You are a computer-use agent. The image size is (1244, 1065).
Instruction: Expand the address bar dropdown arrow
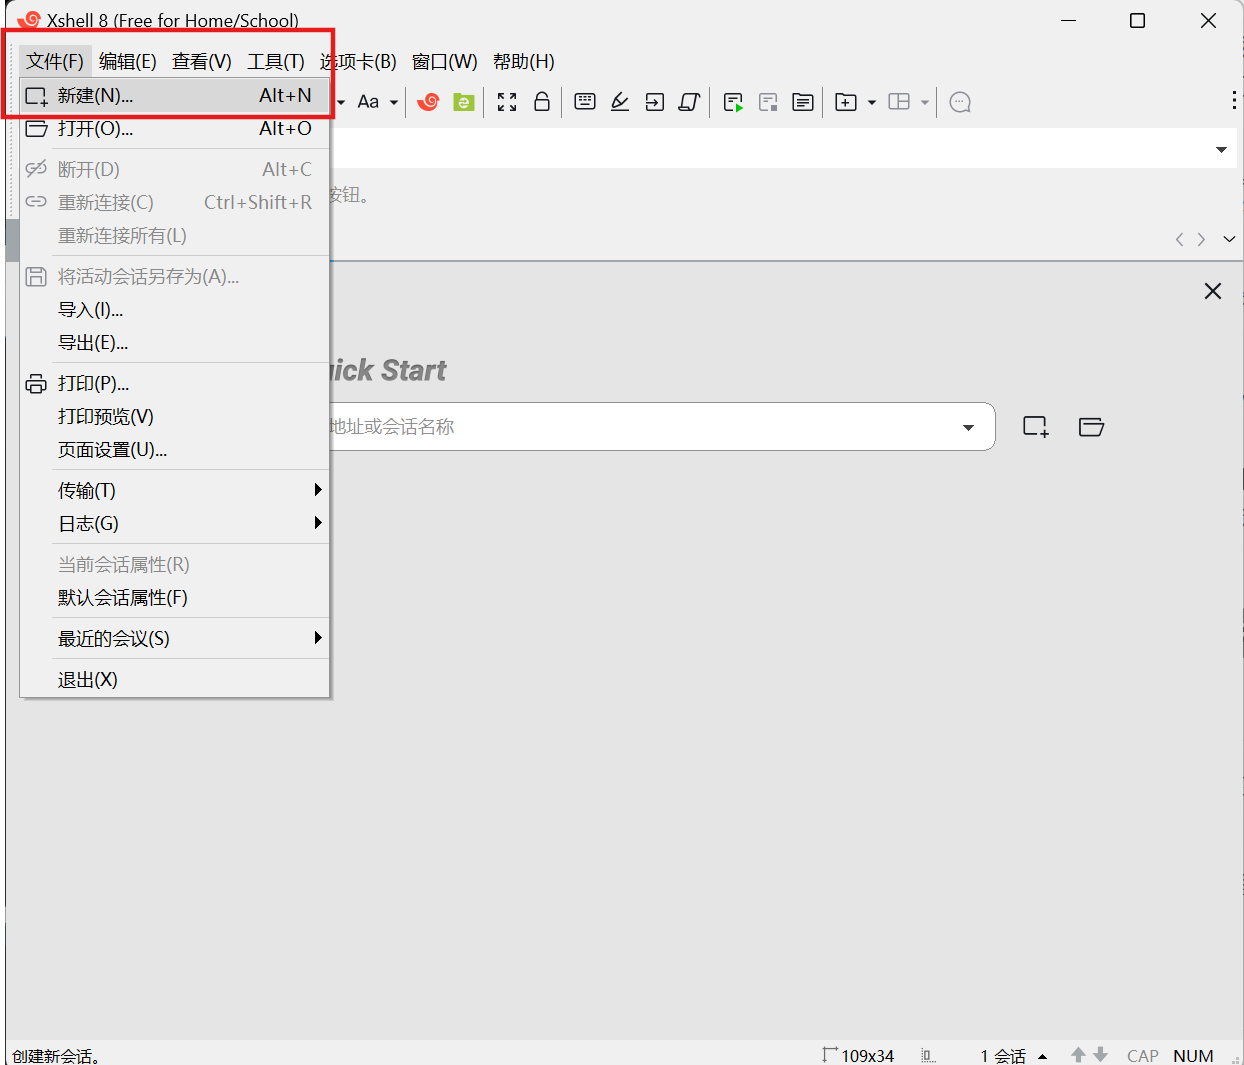point(1221,150)
